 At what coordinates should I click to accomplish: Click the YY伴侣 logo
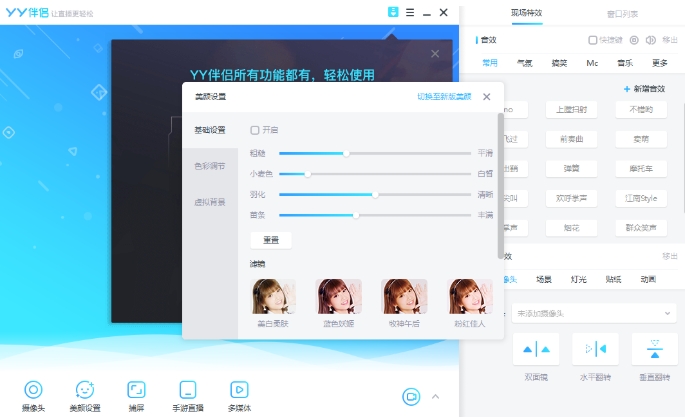pos(27,13)
